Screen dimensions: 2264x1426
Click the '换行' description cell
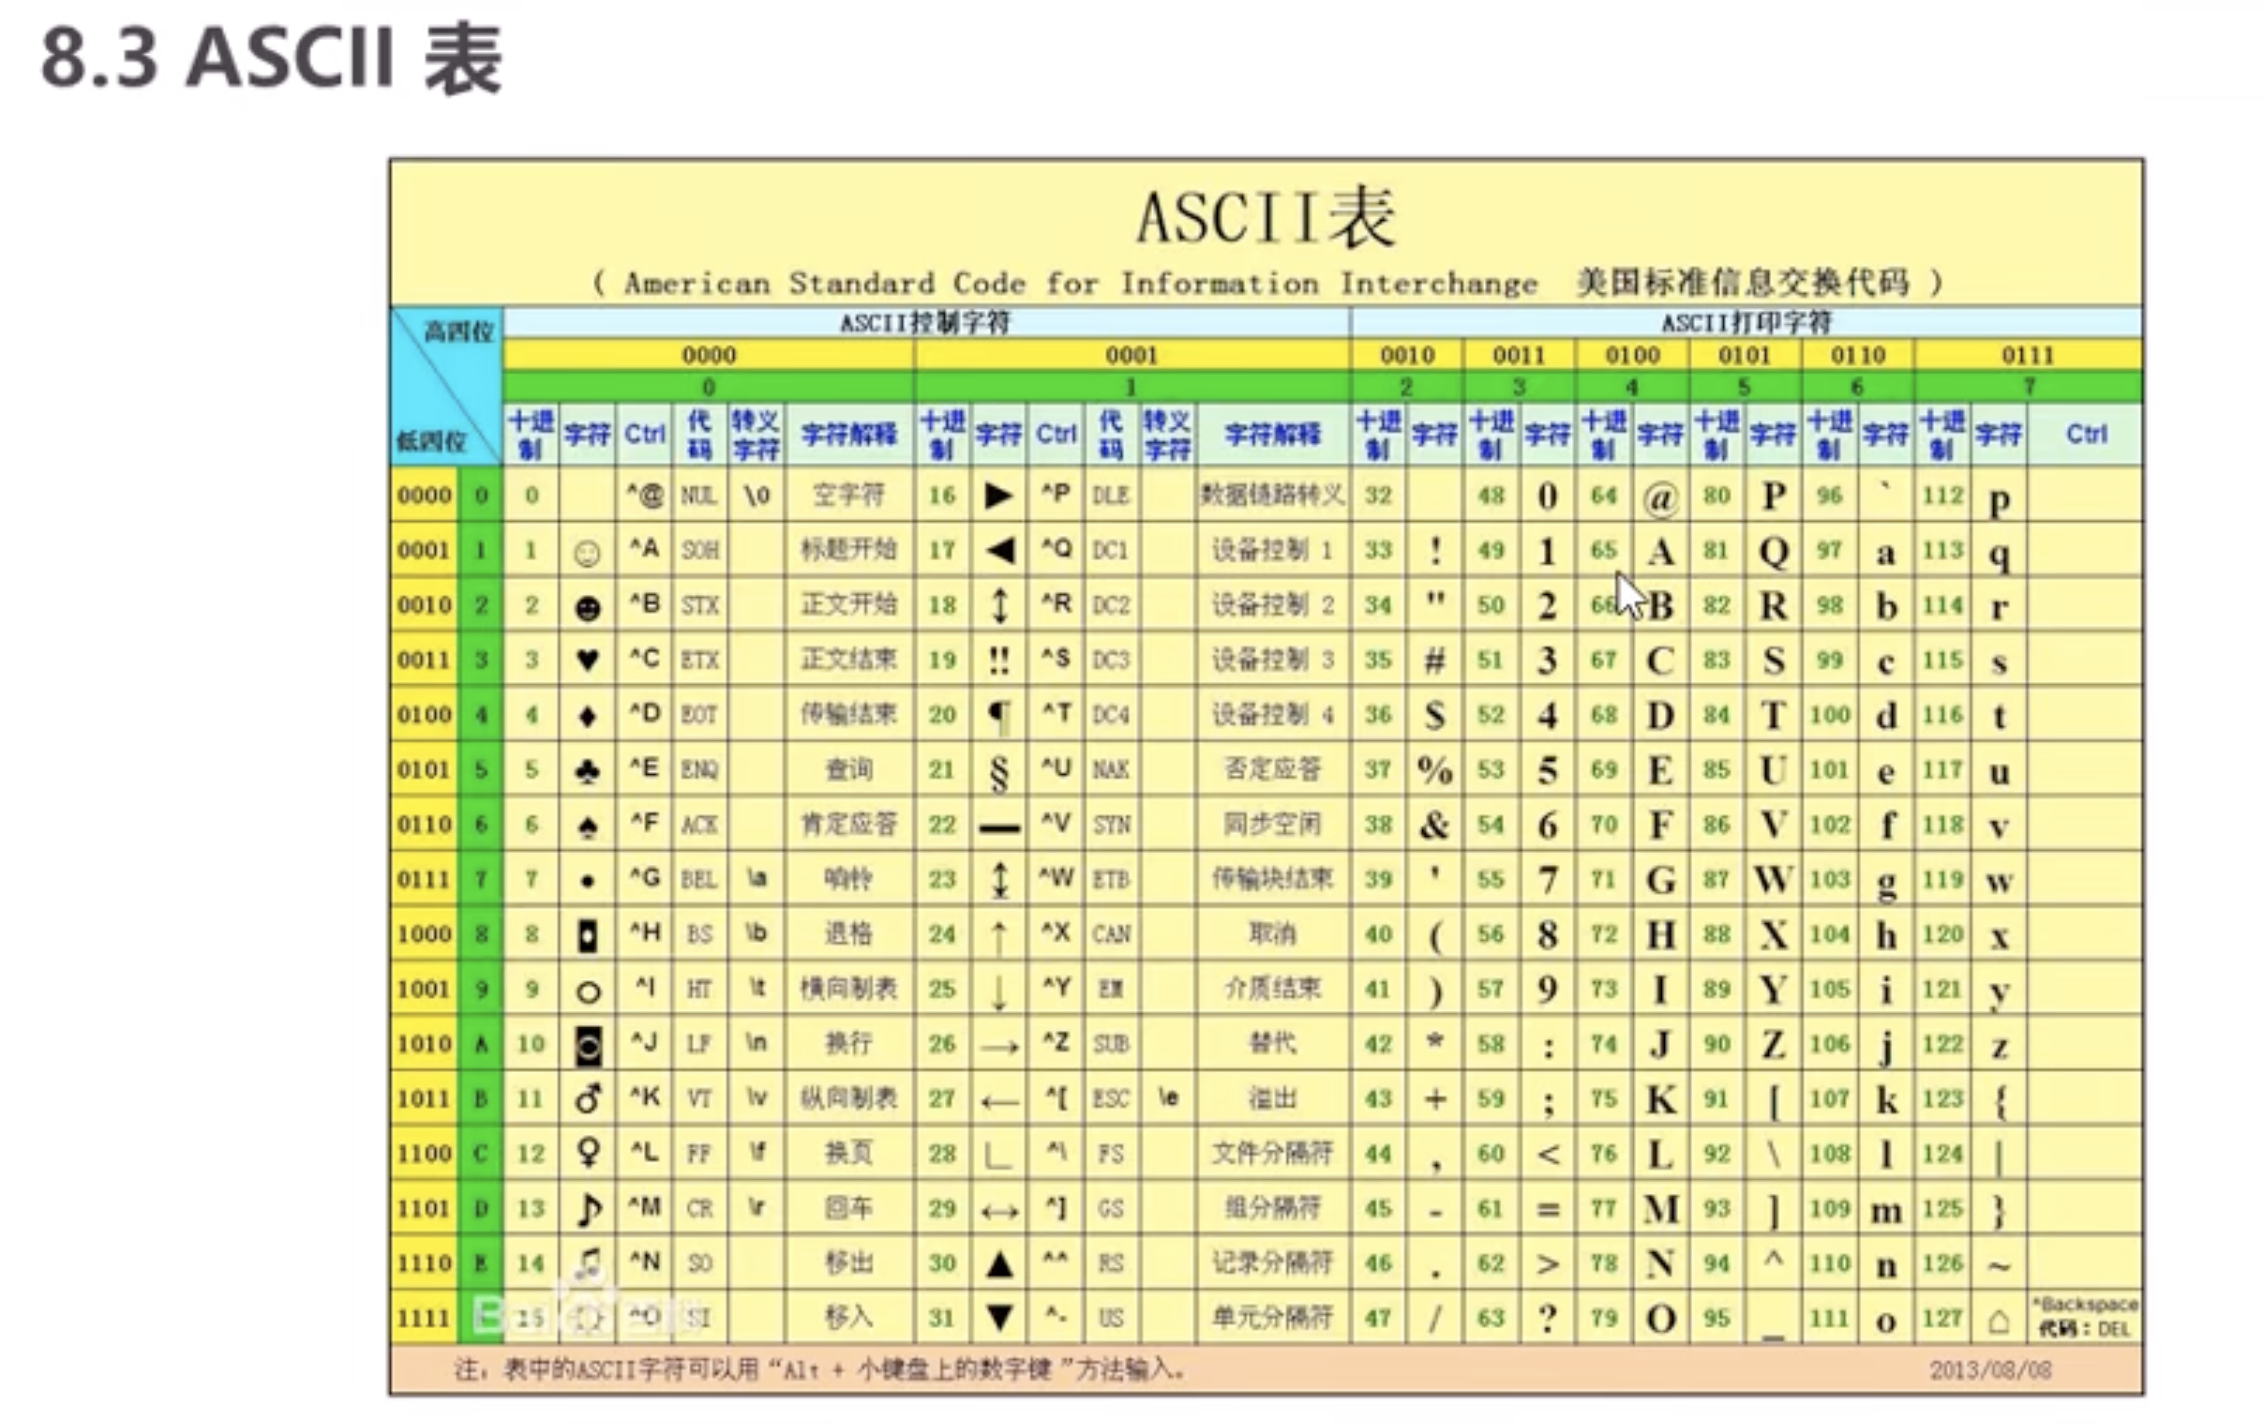point(848,1044)
